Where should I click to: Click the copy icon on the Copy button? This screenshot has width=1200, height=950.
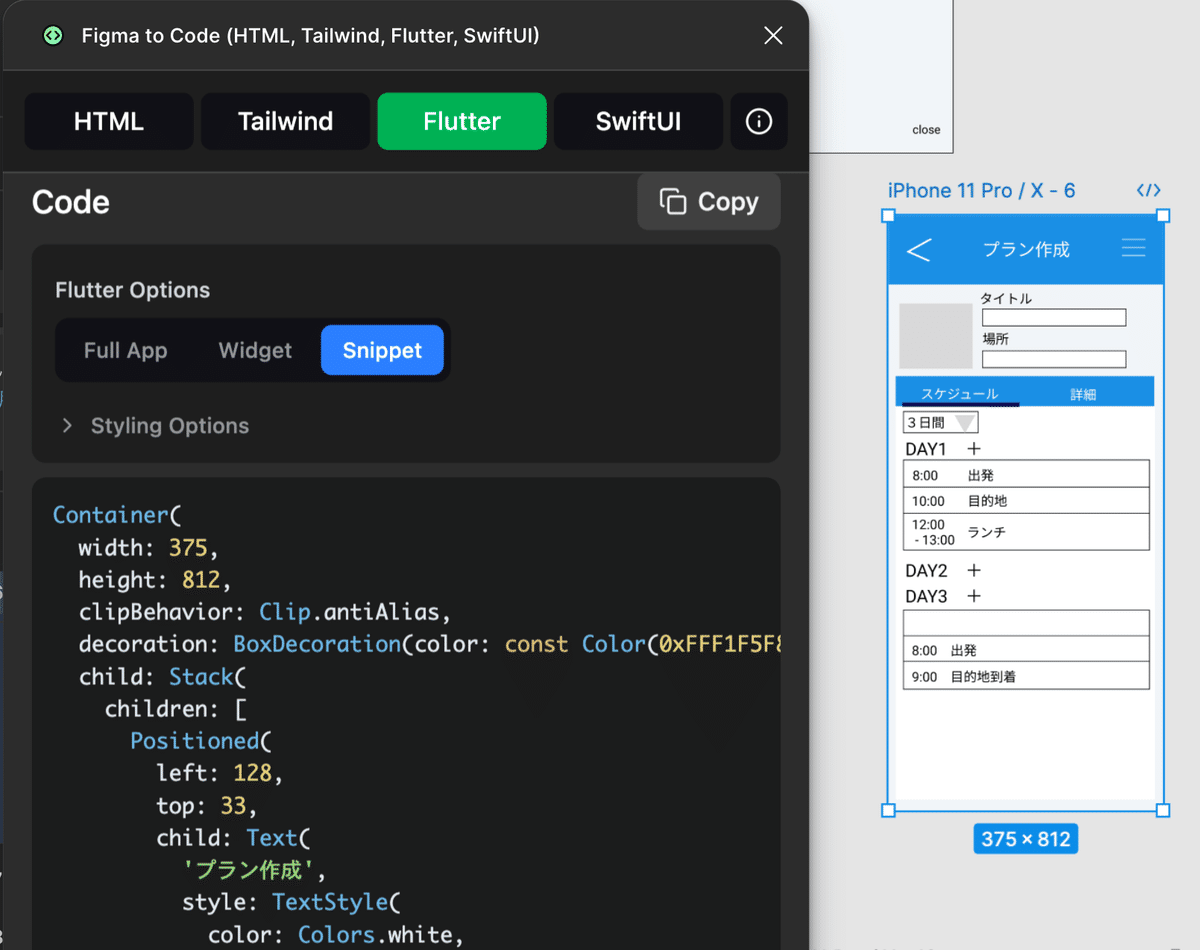tap(674, 201)
